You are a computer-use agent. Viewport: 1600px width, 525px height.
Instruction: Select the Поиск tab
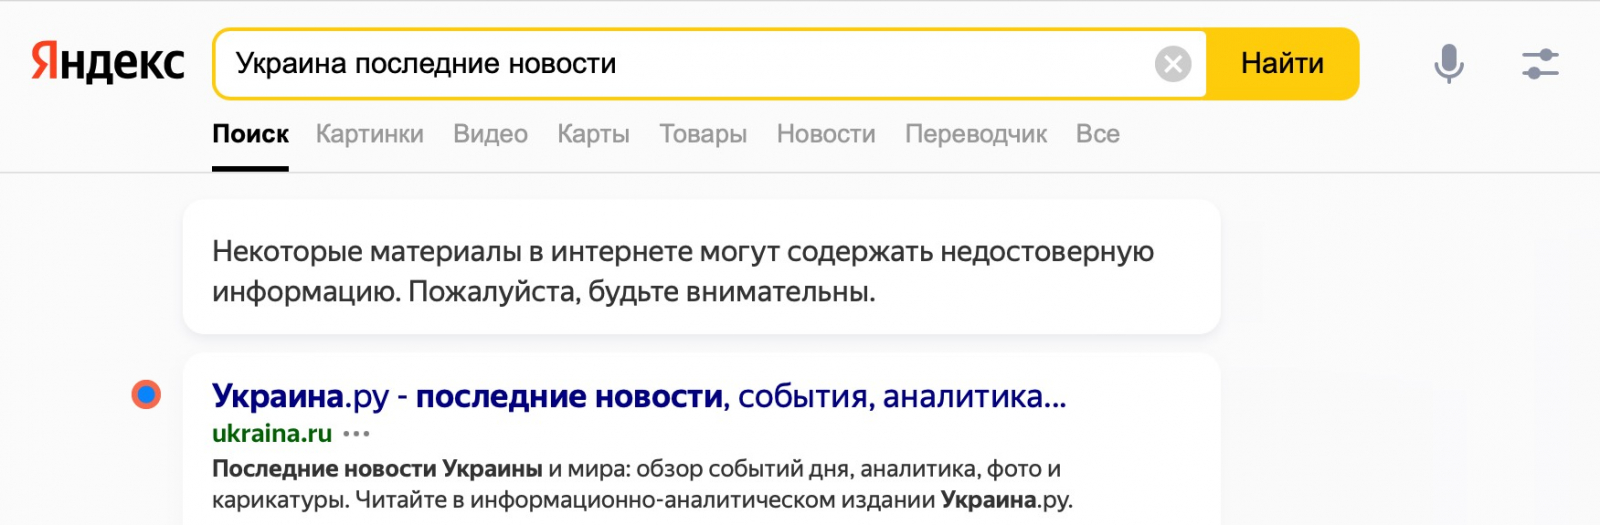250,134
